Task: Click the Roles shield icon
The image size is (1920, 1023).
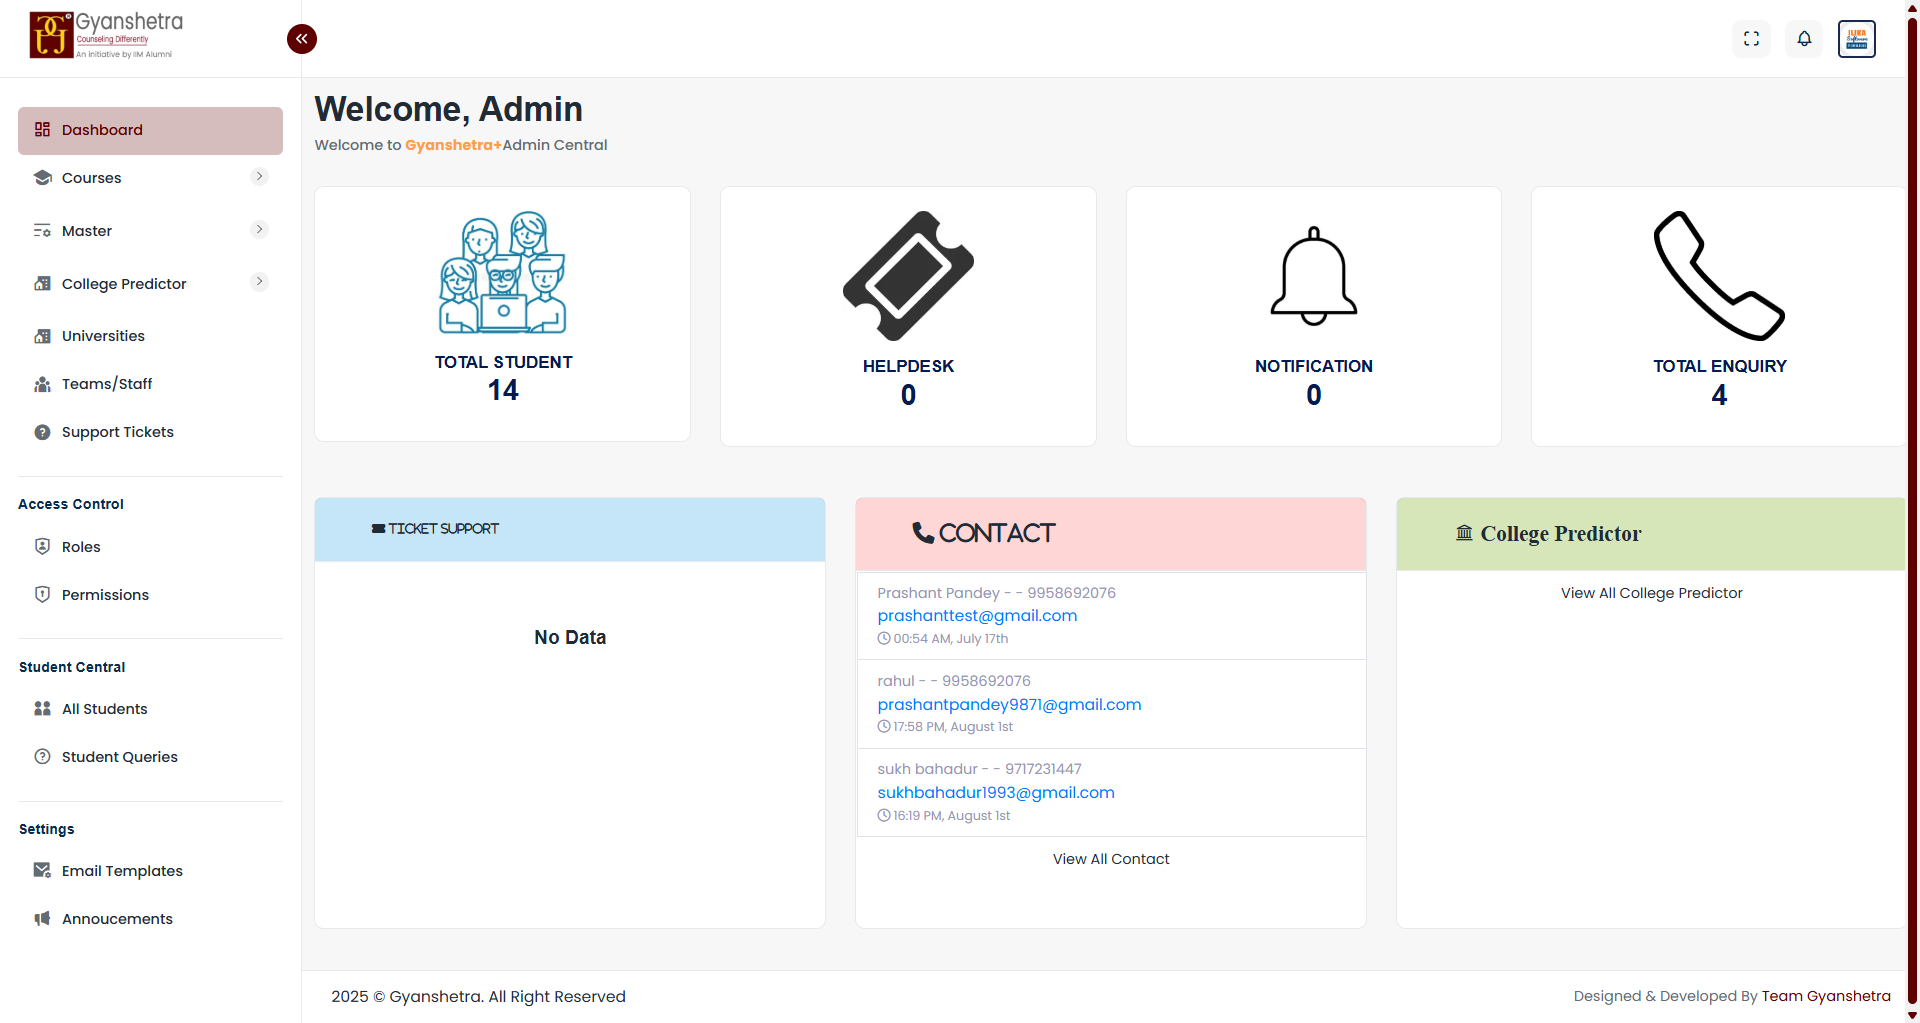Action: [x=42, y=547]
